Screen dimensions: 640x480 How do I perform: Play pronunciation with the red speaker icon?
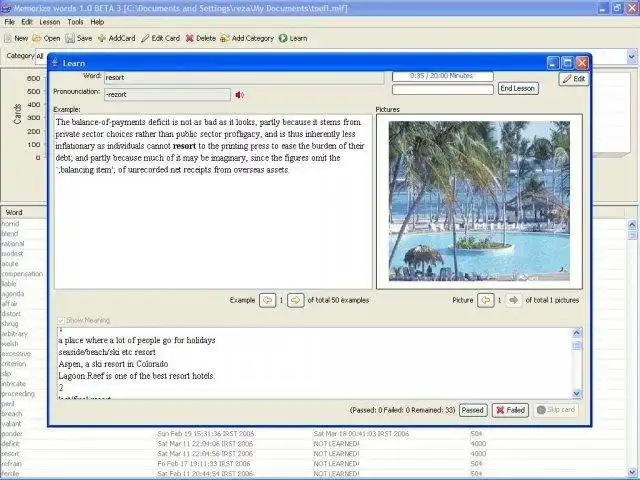[x=240, y=95]
